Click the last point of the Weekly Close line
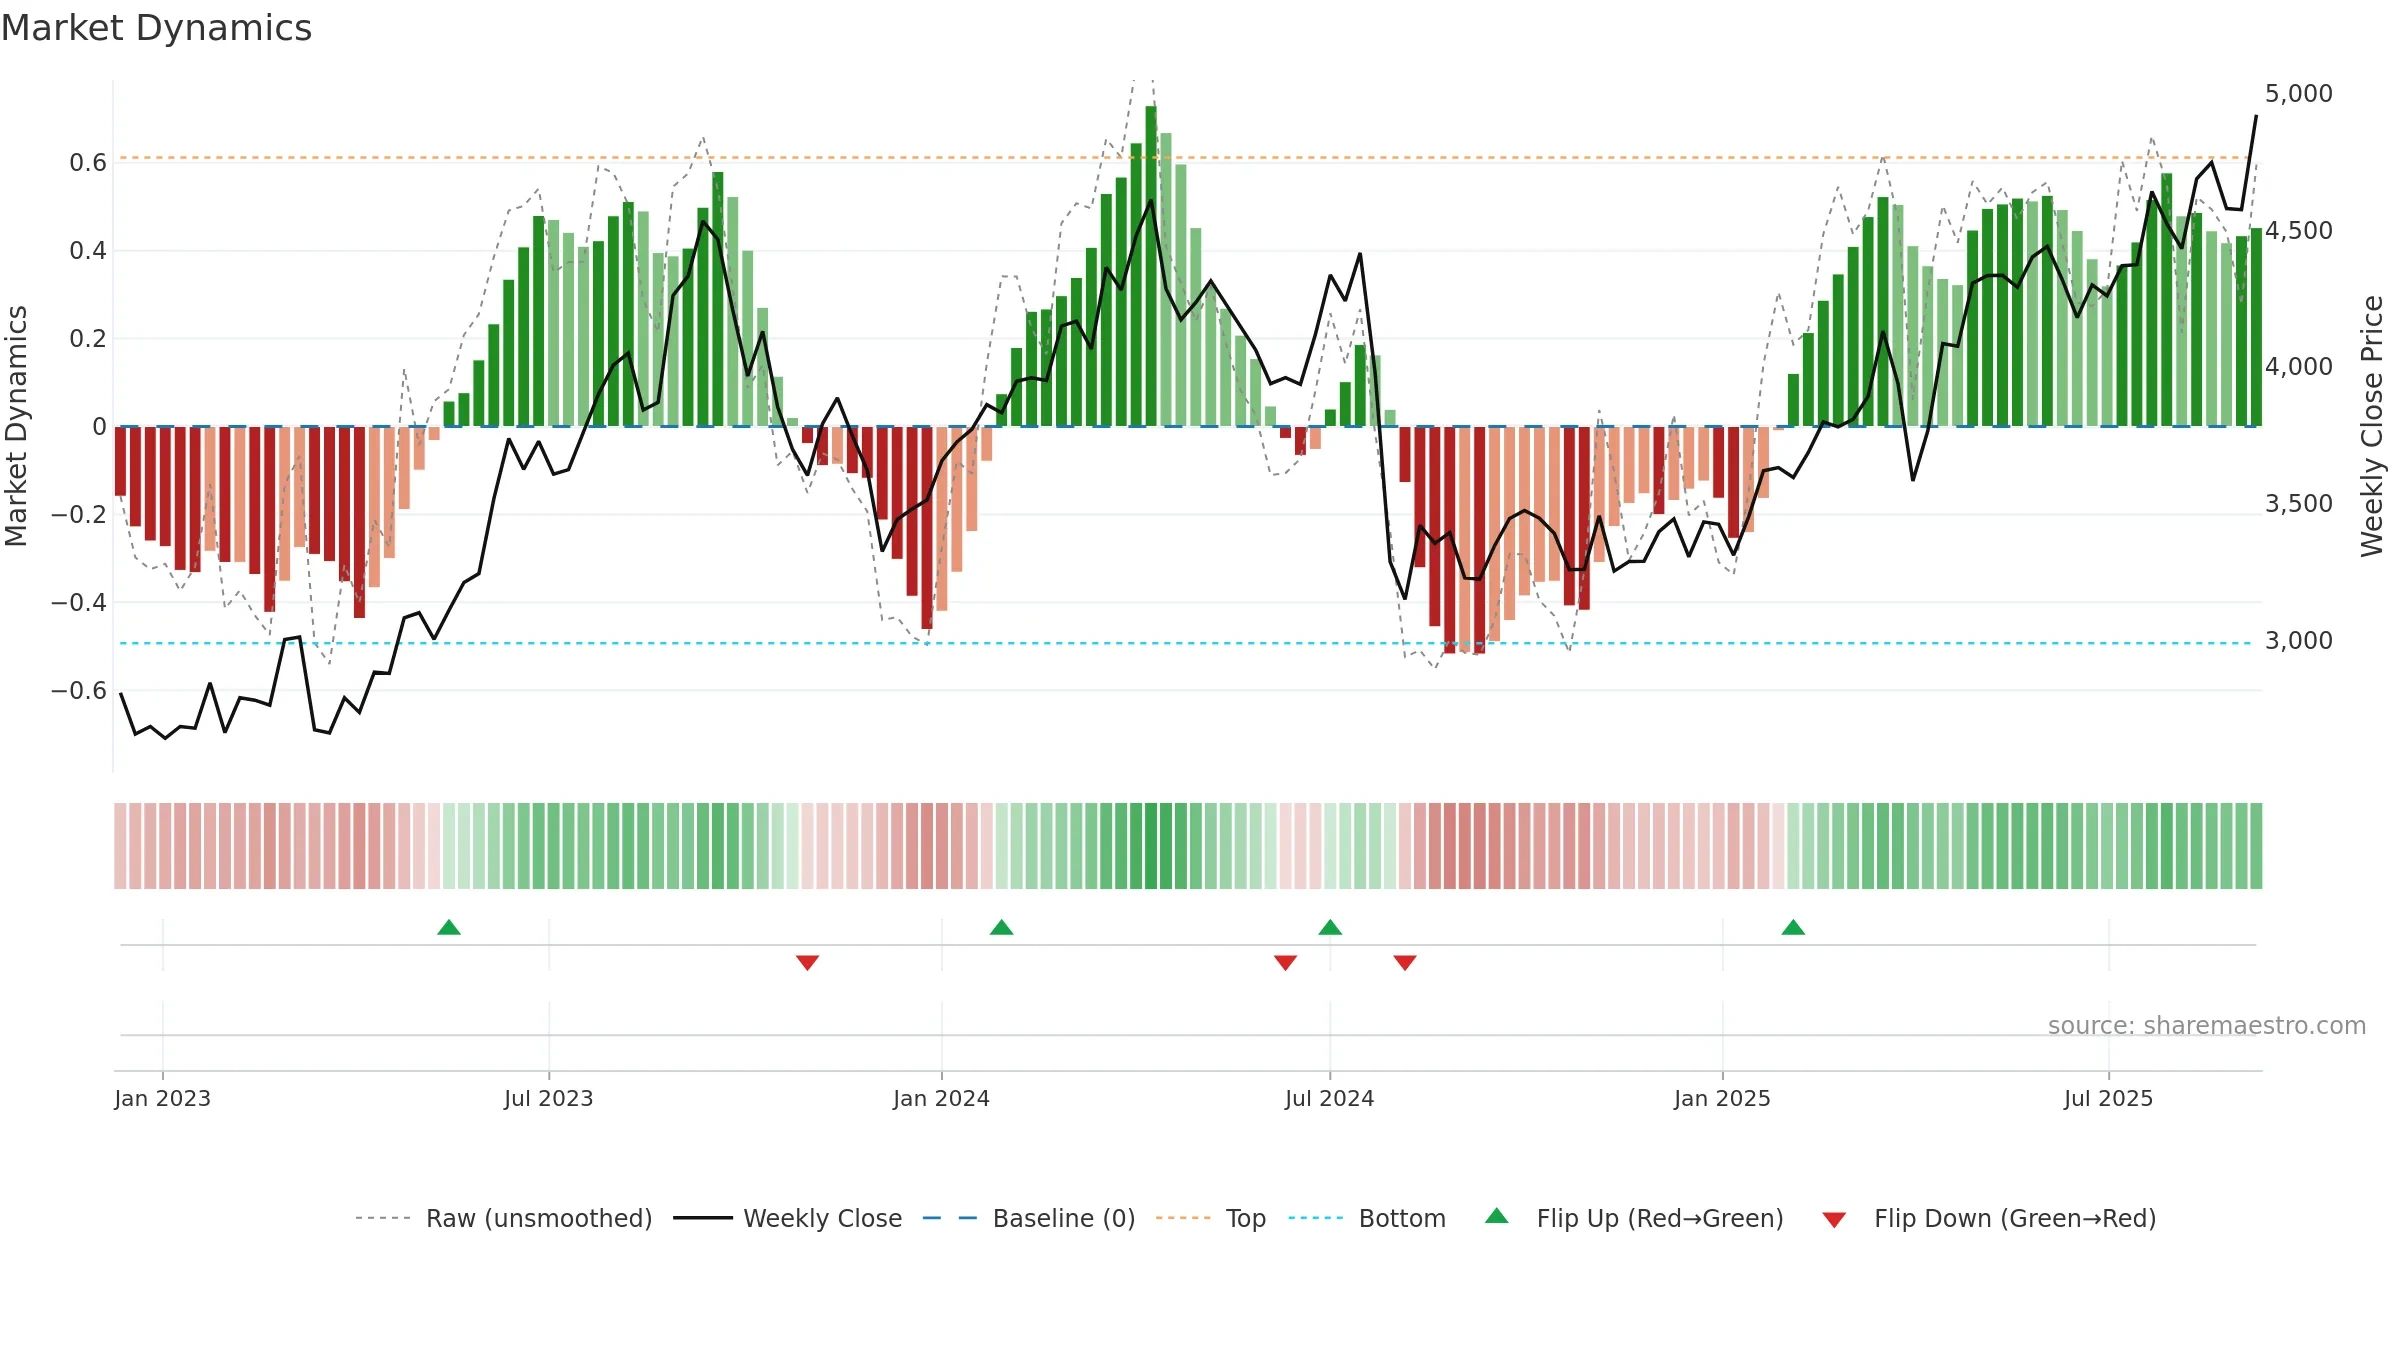This screenshot has height=1350, width=2400. 2256,116
